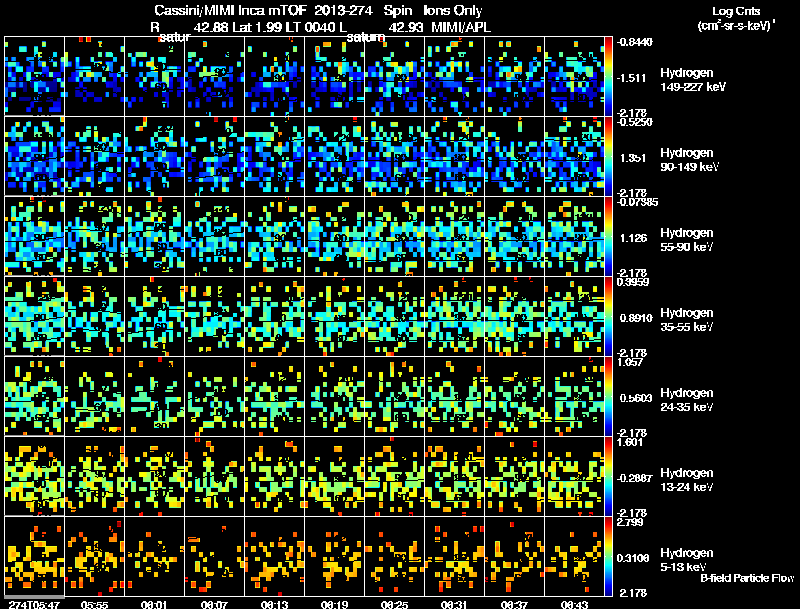Select the 06:43 time label

pyautogui.click(x=574, y=605)
